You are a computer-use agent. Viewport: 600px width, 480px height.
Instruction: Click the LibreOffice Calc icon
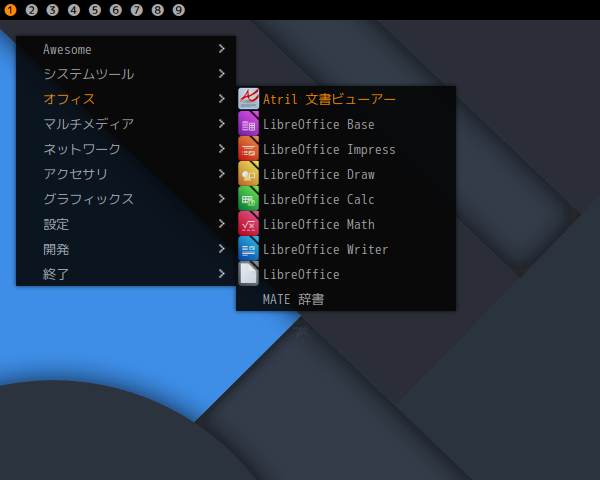(248, 199)
